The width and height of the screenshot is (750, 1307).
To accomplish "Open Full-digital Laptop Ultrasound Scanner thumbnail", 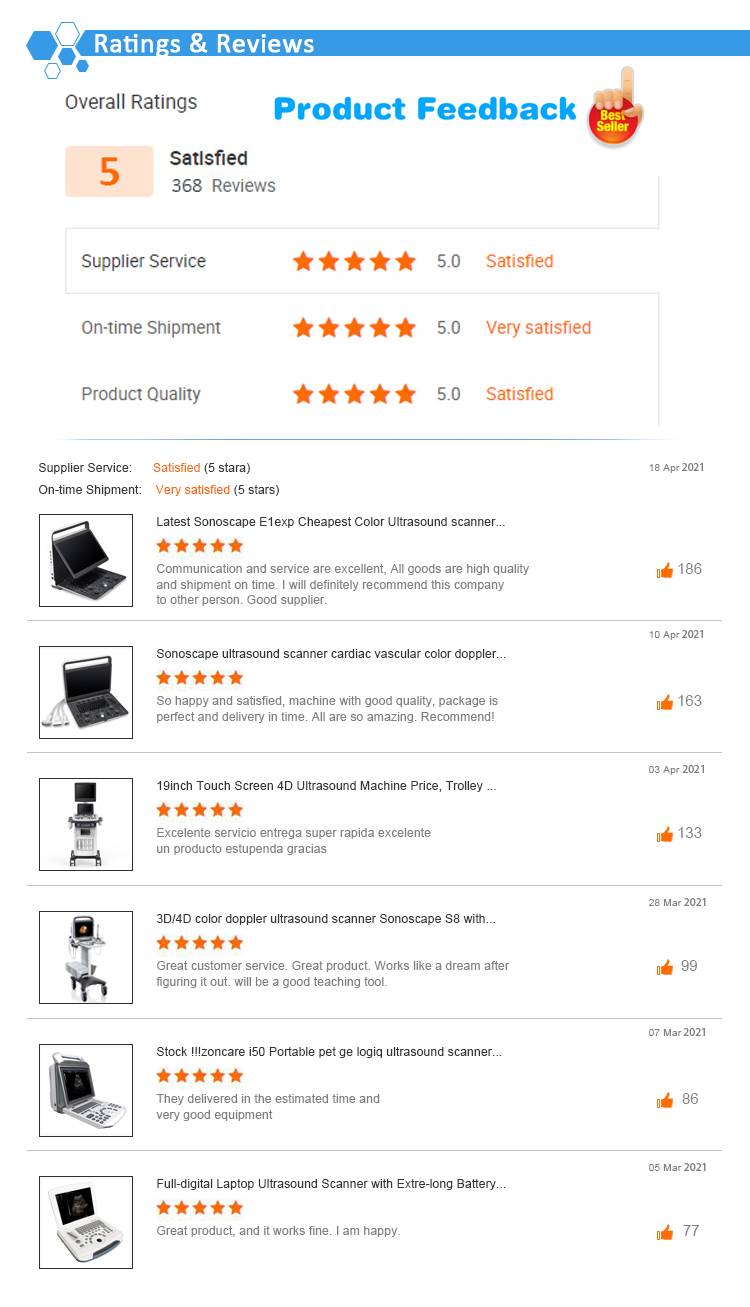I will pyautogui.click(x=86, y=1222).
